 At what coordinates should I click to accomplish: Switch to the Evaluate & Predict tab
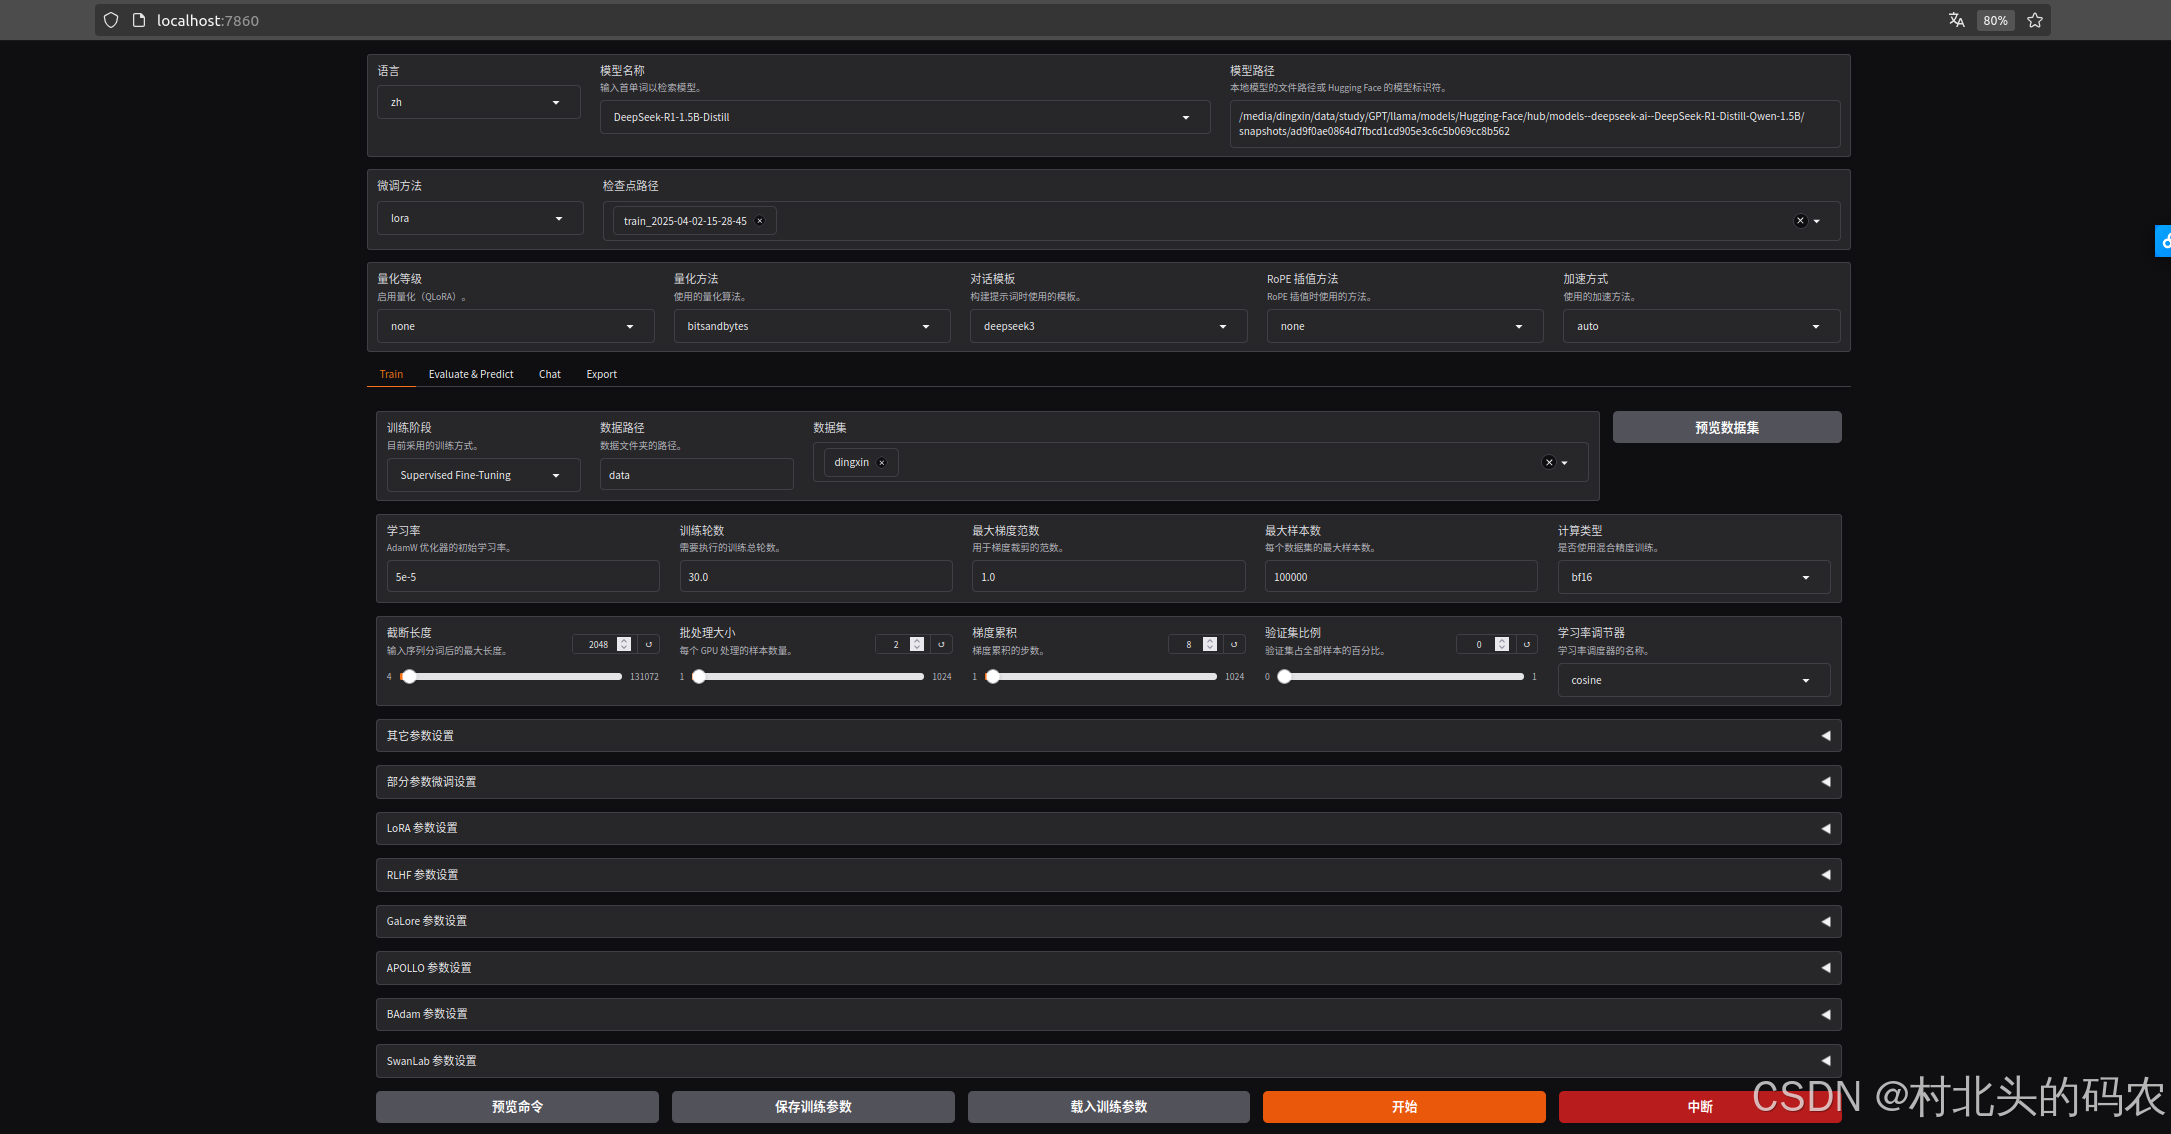[471, 374]
